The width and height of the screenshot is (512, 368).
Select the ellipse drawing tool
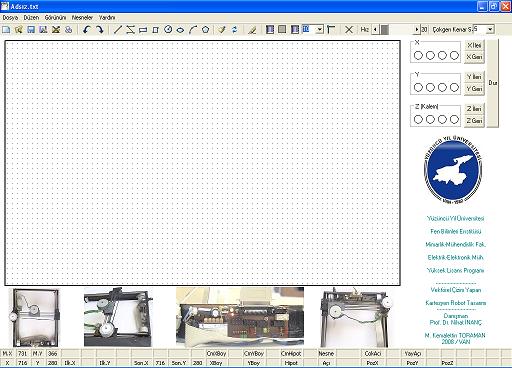tap(180, 30)
